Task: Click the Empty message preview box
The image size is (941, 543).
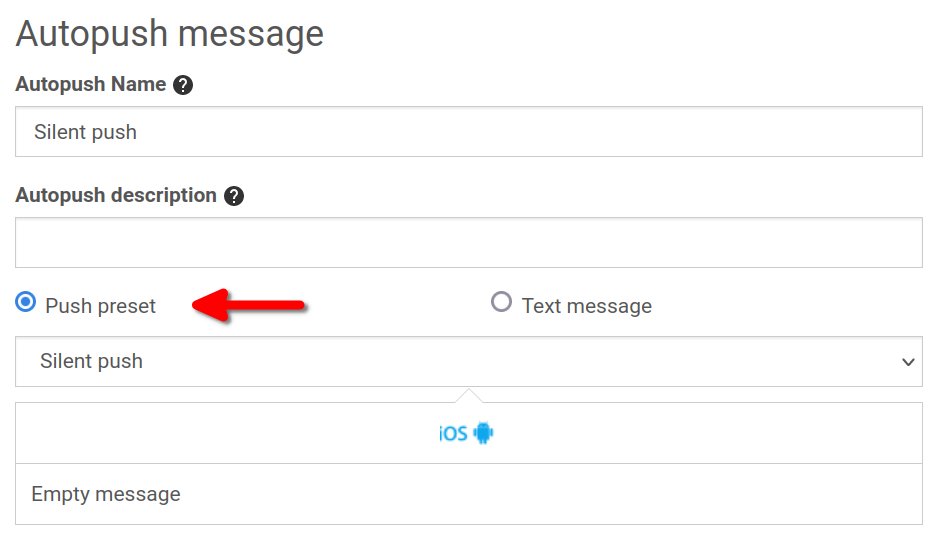Action: point(469,494)
